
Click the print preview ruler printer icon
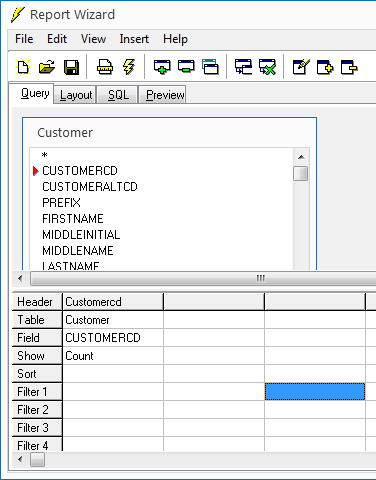105,67
